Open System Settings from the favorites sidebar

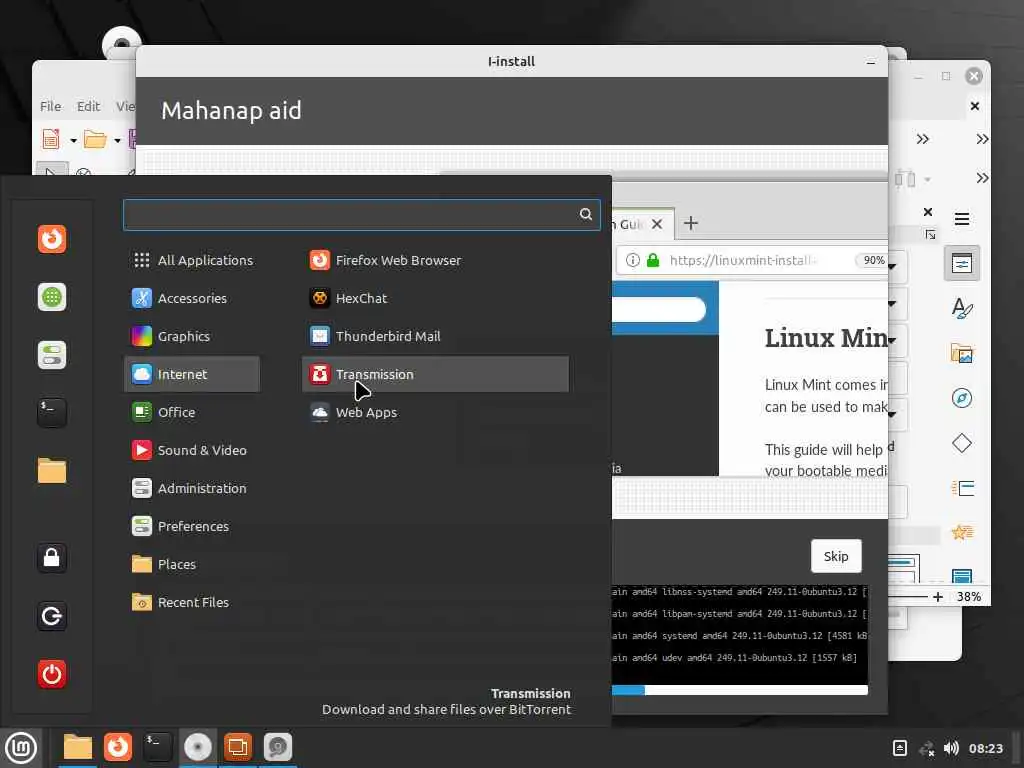tap(52, 355)
